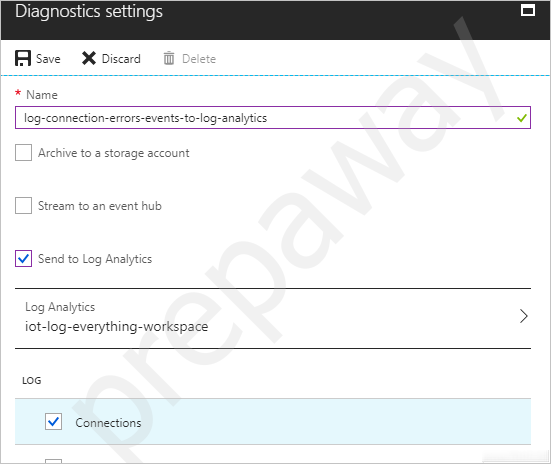Toggle the partially visible checkbox below Connections
This screenshot has height=464, width=551.
[x=53, y=461]
